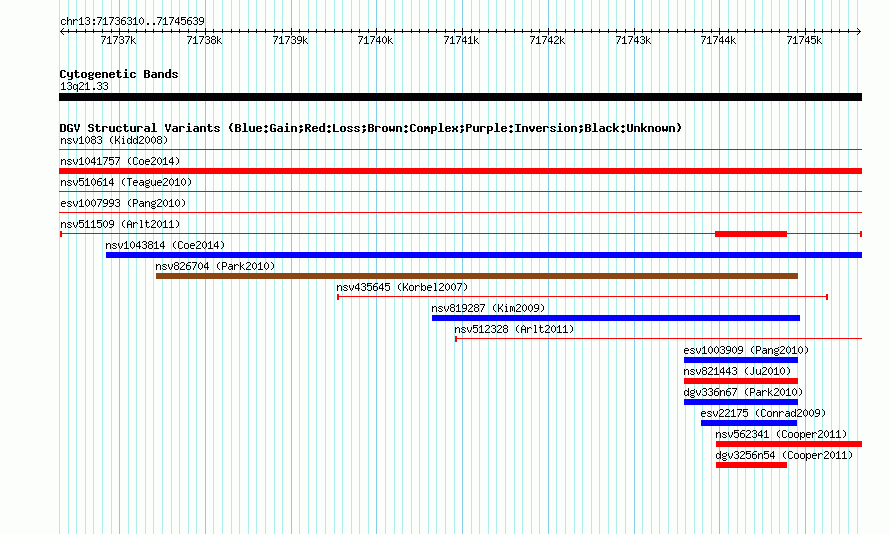Image resolution: width=890 pixels, height=534 pixels.
Task: Select nsv435645 (Korbel2007) label
Action: point(402,287)
